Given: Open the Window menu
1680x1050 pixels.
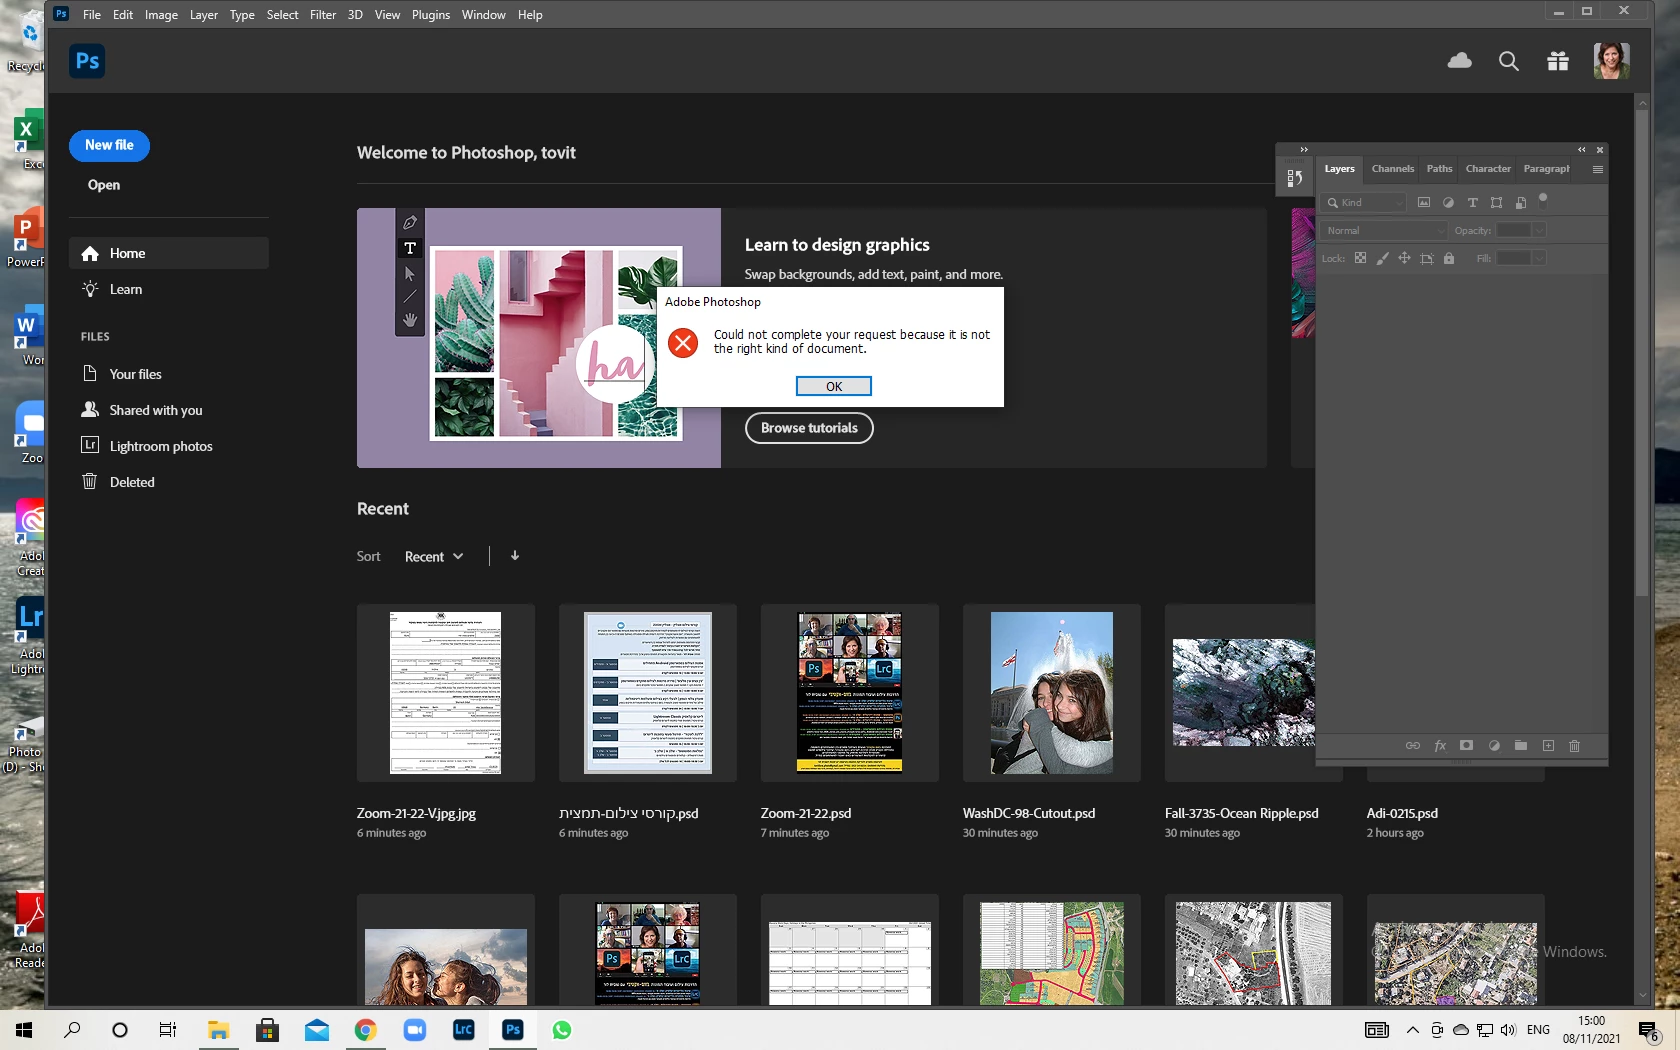Looking at the screenshot, I should pos(484,15).
